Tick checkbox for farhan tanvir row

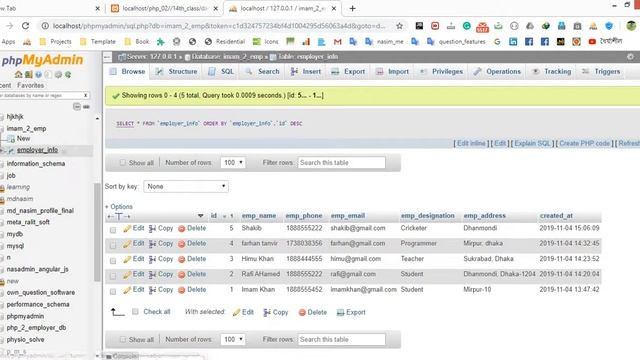click(x=113, y=245)
